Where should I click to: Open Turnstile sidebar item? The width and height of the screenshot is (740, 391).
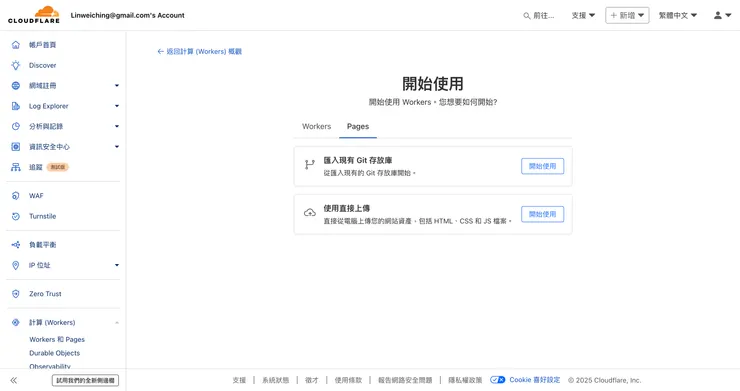(x=42, y=216)
